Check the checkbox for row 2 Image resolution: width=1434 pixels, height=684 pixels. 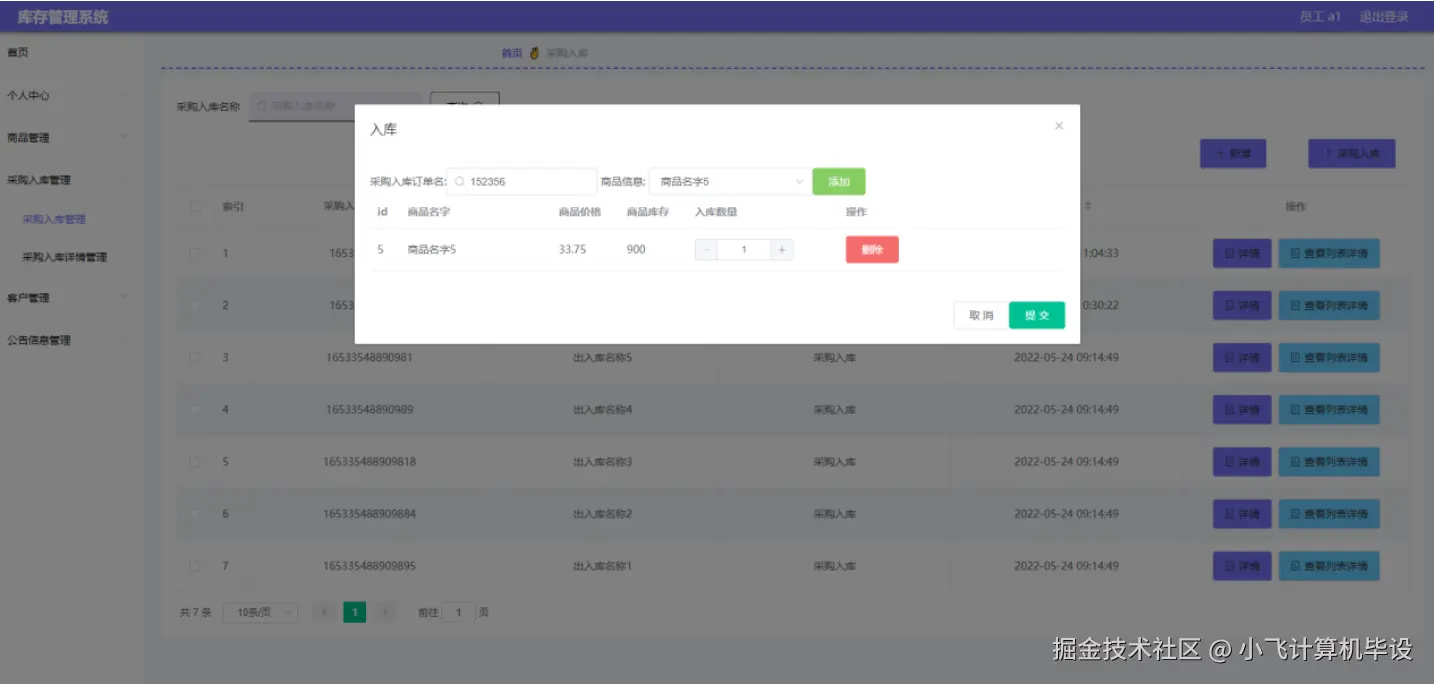coord(196,305)
